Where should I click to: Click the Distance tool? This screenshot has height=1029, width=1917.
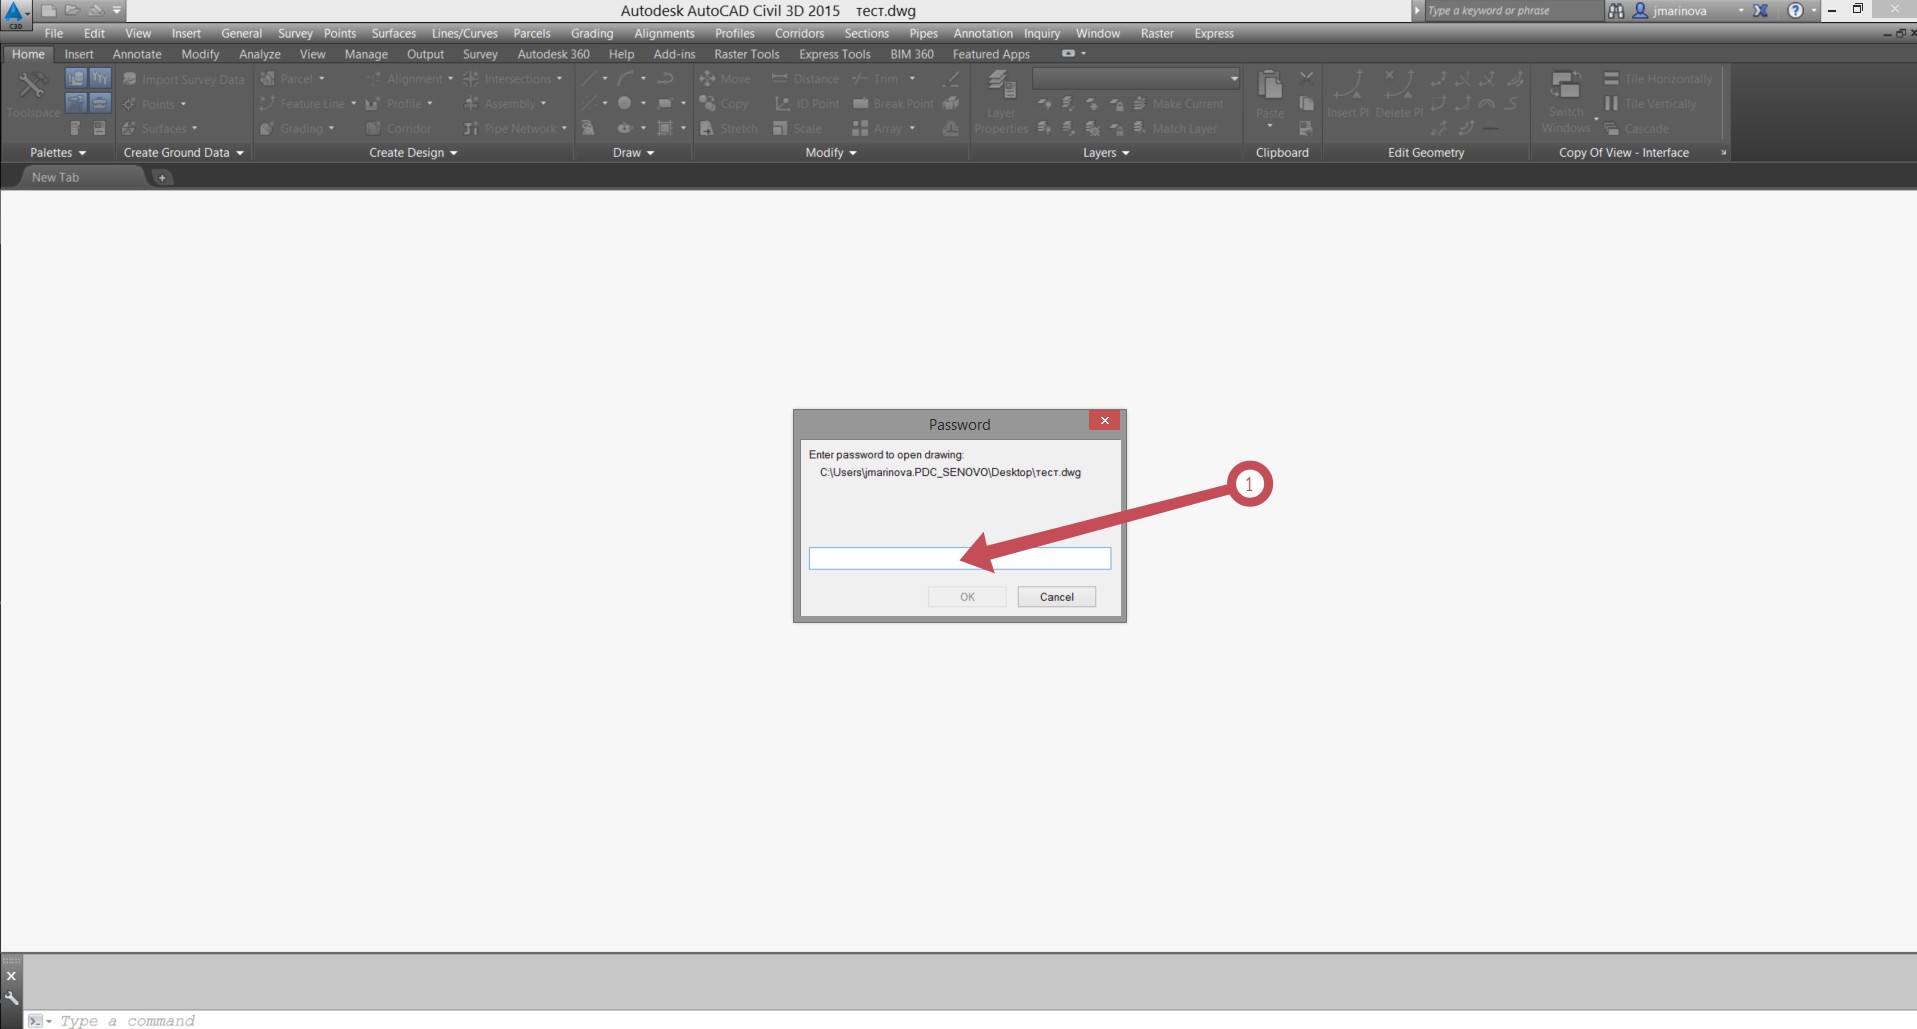tap(805, 78)
